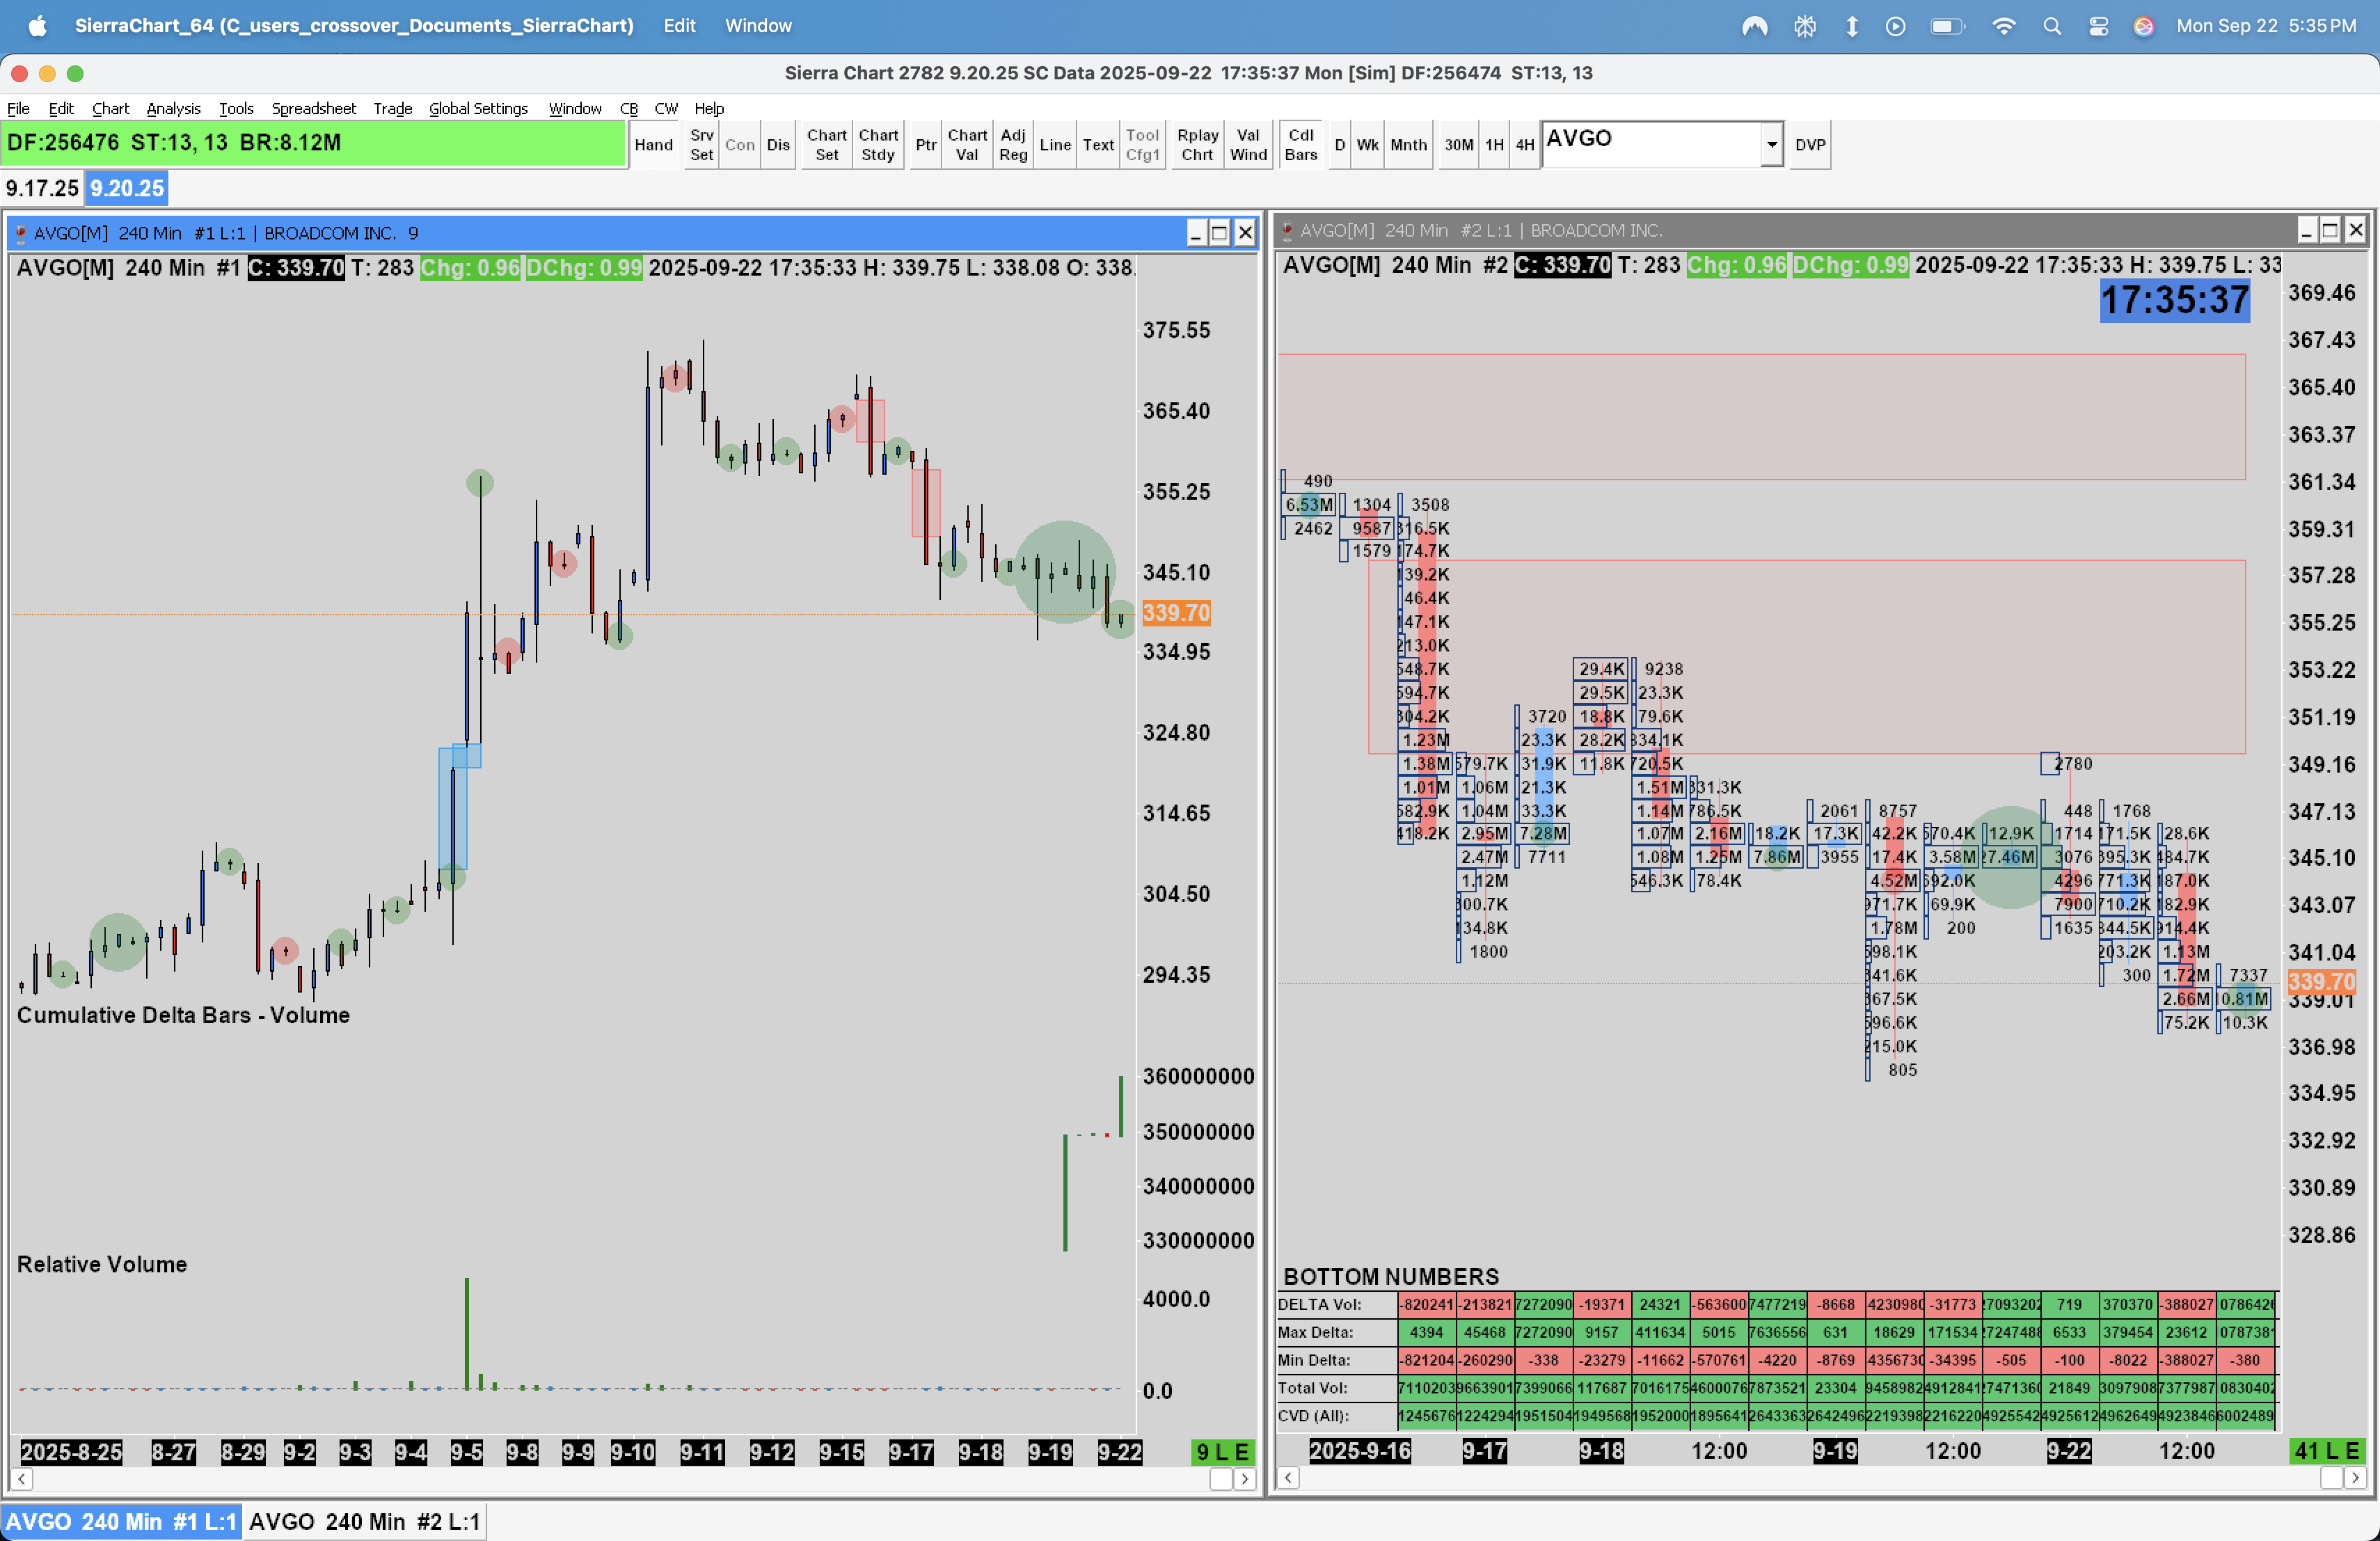The height and width of the screenshot is (1541, 2380).
Task: Open the Global Settings menu
Action: 478,108
